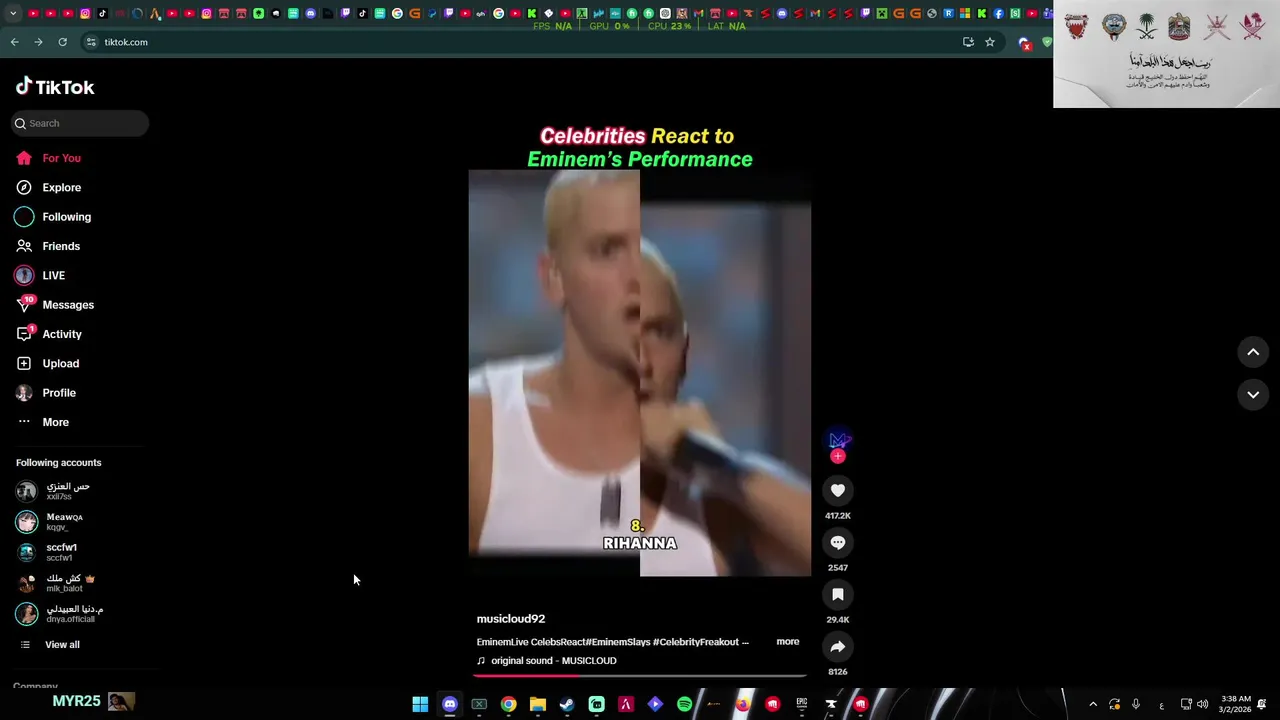Open Spotify from the taskbar
1280x720 pixels.
click(684, 704)
